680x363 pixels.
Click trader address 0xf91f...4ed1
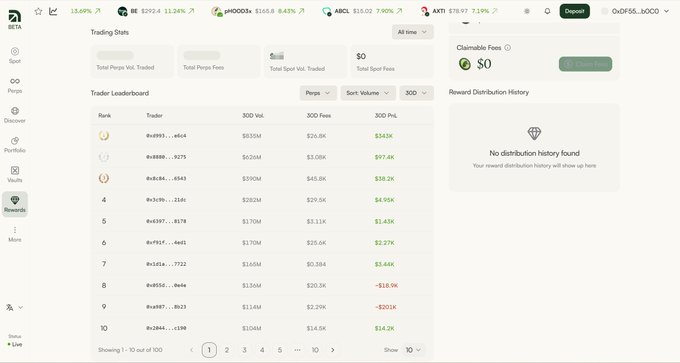click(x=166, y=242)
